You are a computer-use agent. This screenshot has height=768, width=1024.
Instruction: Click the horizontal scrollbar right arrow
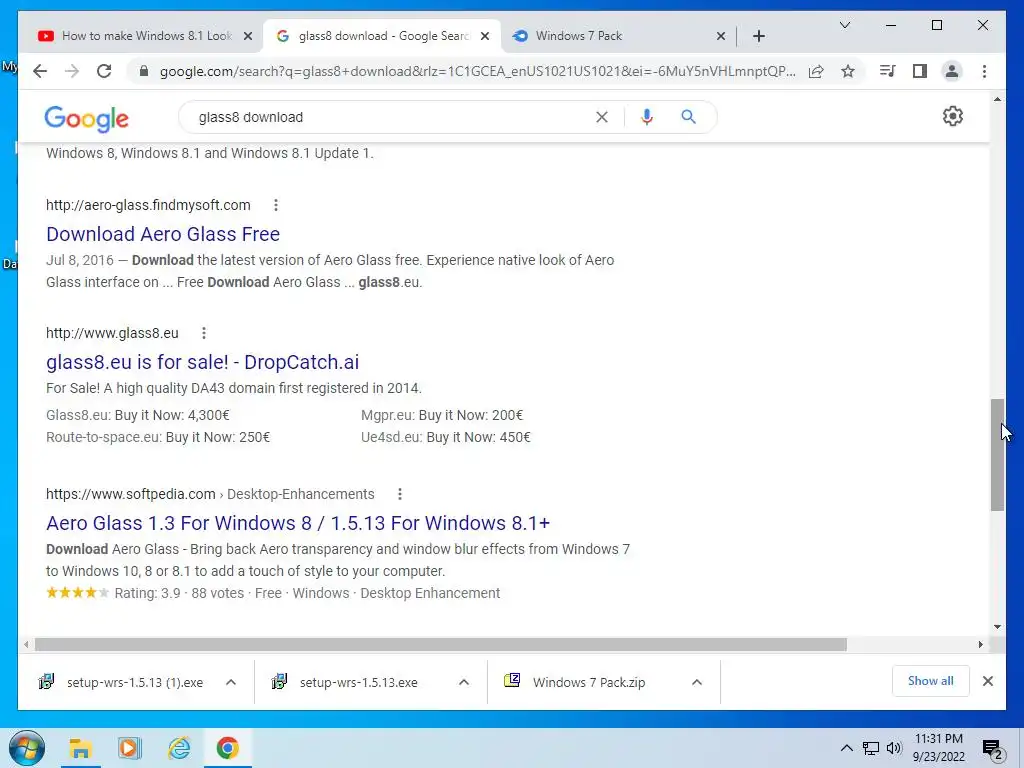pyautogui.click(x=981, y=645)
